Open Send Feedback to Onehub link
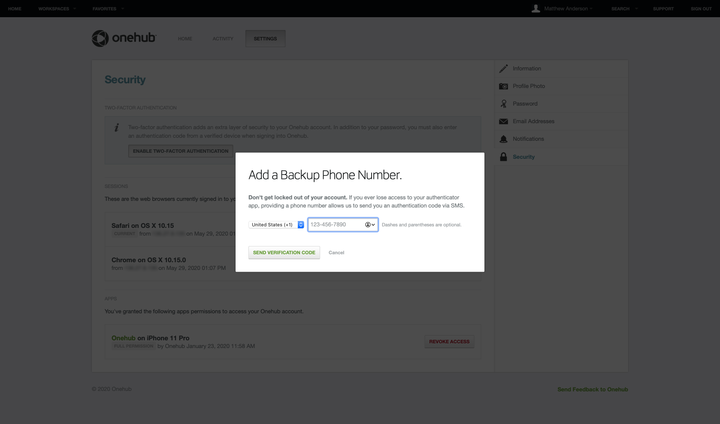Image resolution: width=720 pixels, height=424 pixels. 592,389
